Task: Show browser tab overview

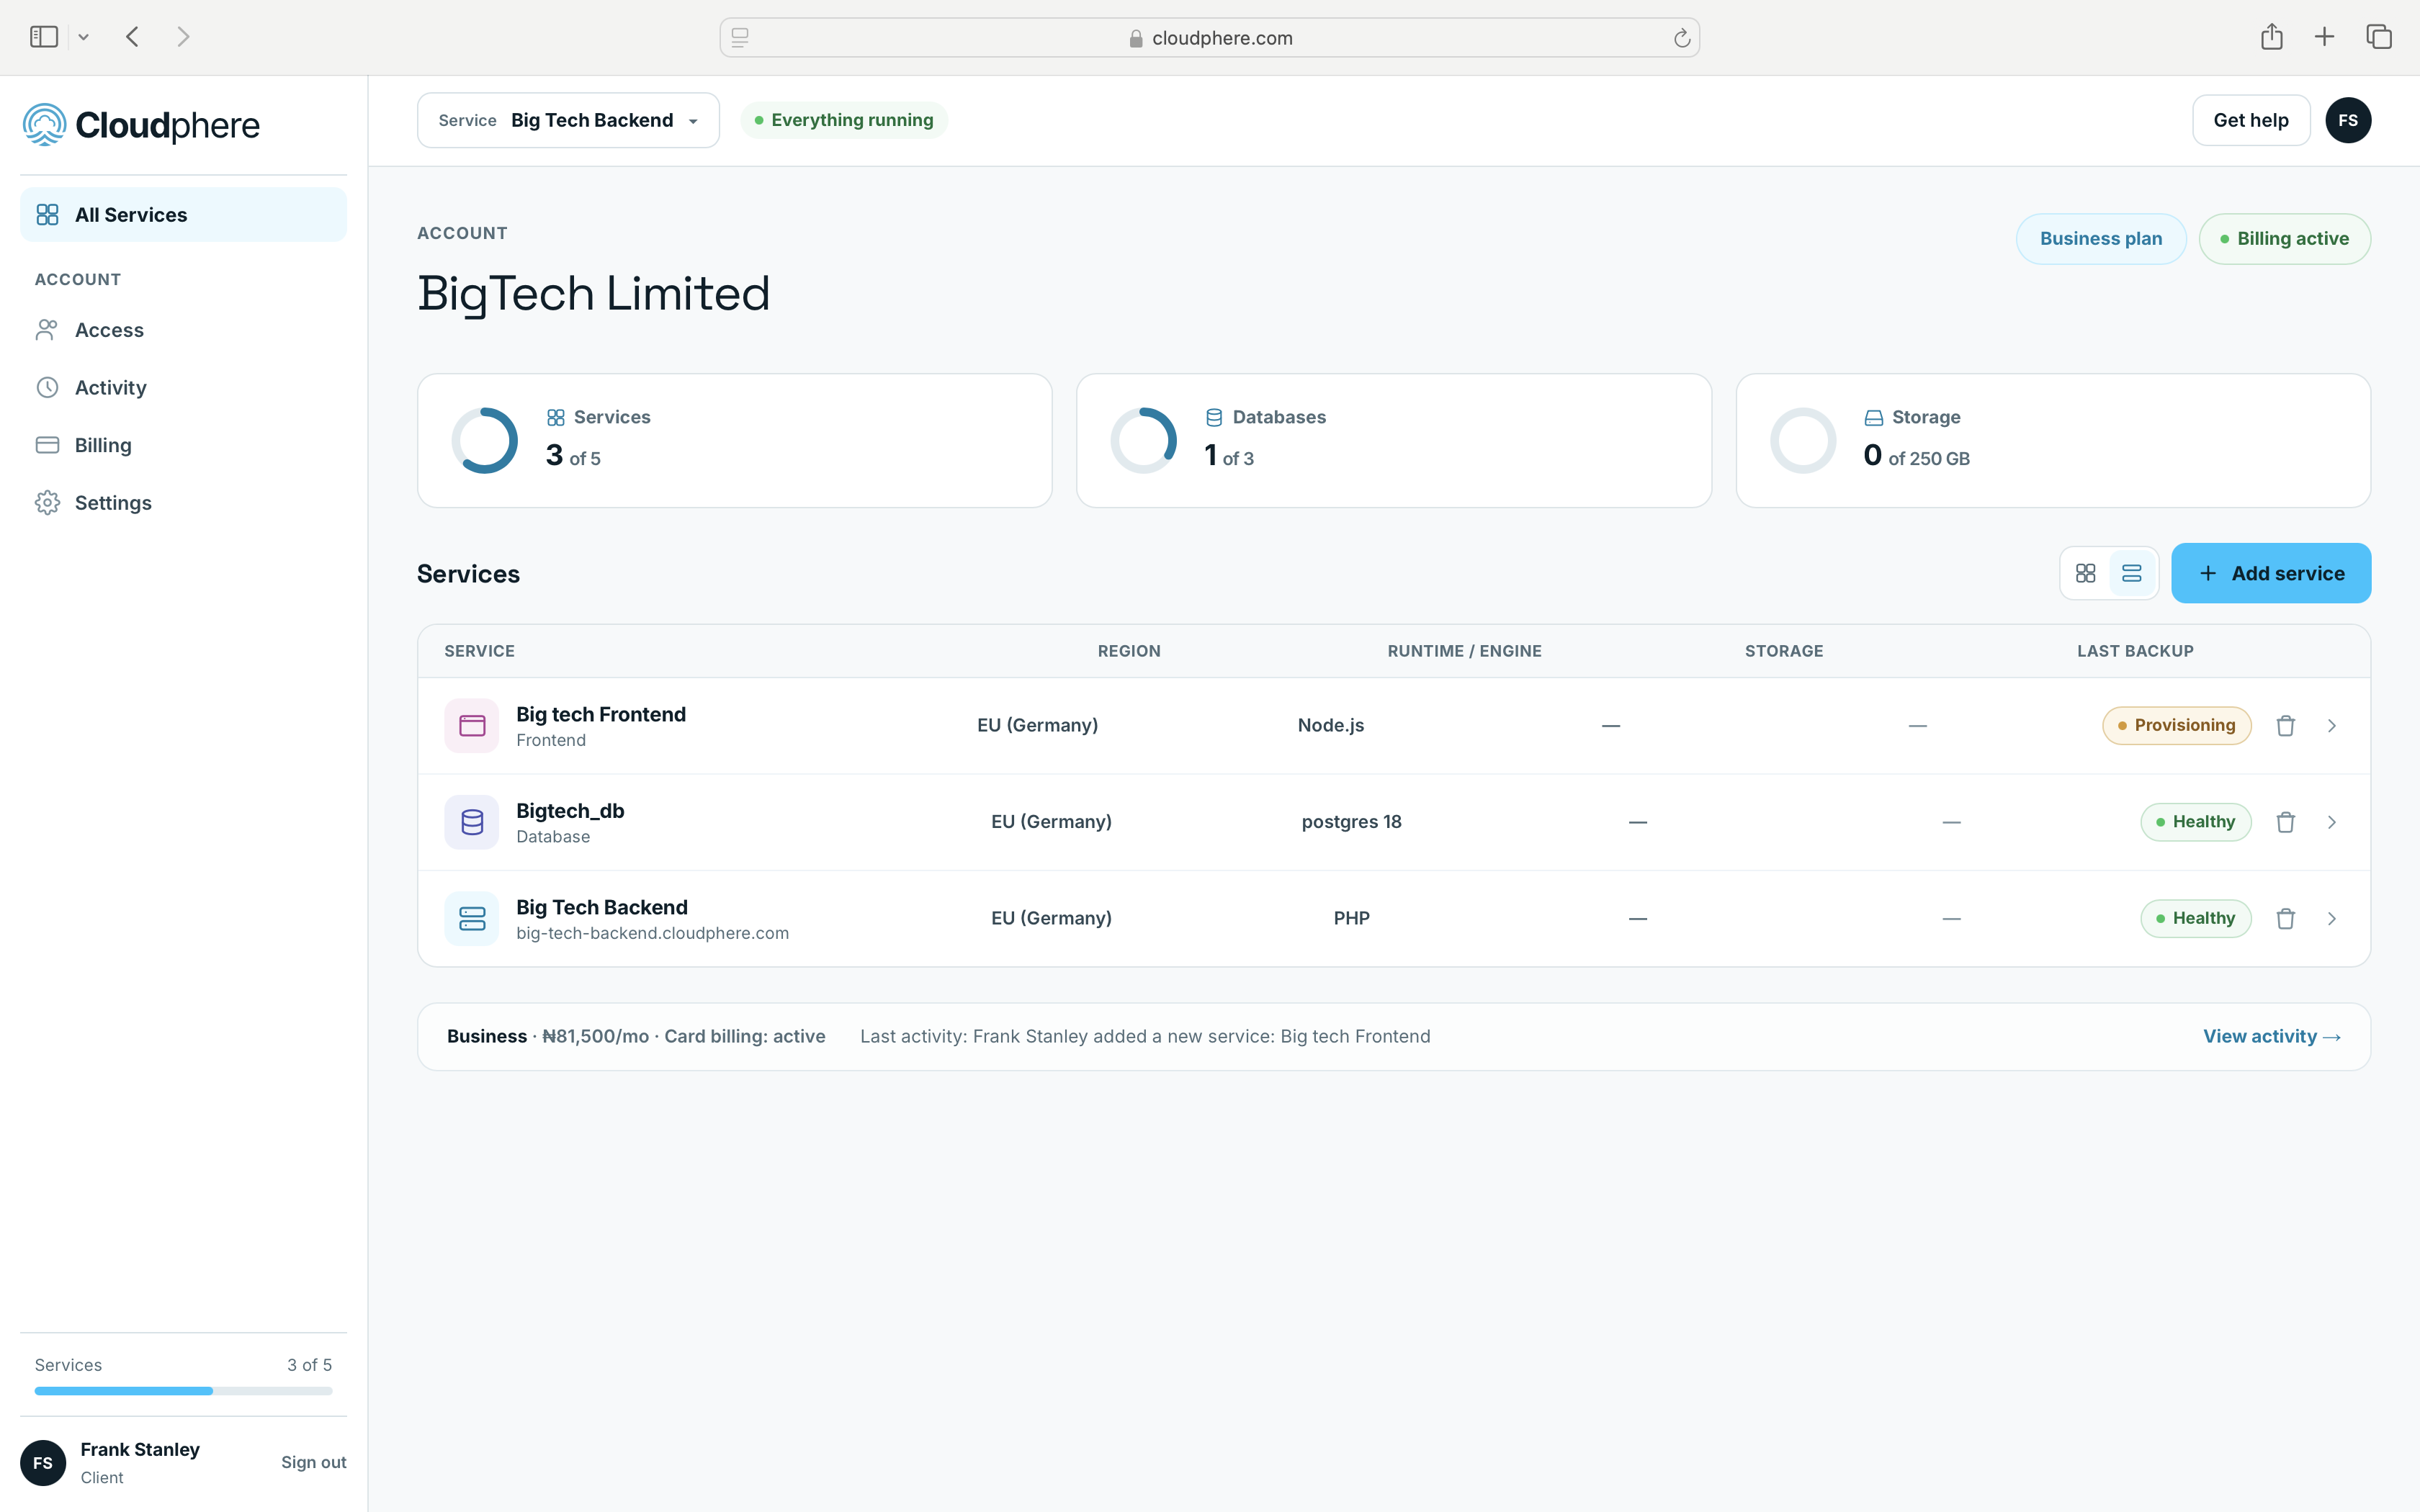Action: (x=2379, y=37)
